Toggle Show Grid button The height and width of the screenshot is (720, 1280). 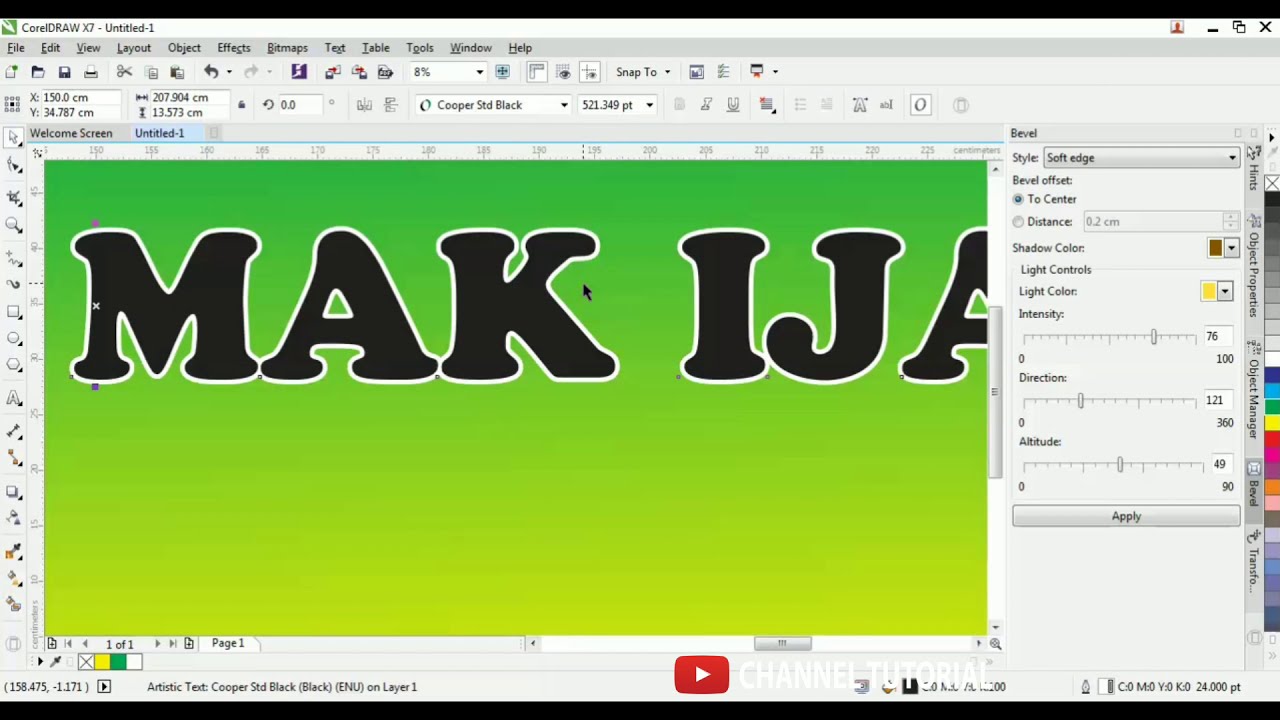[563, 72]
